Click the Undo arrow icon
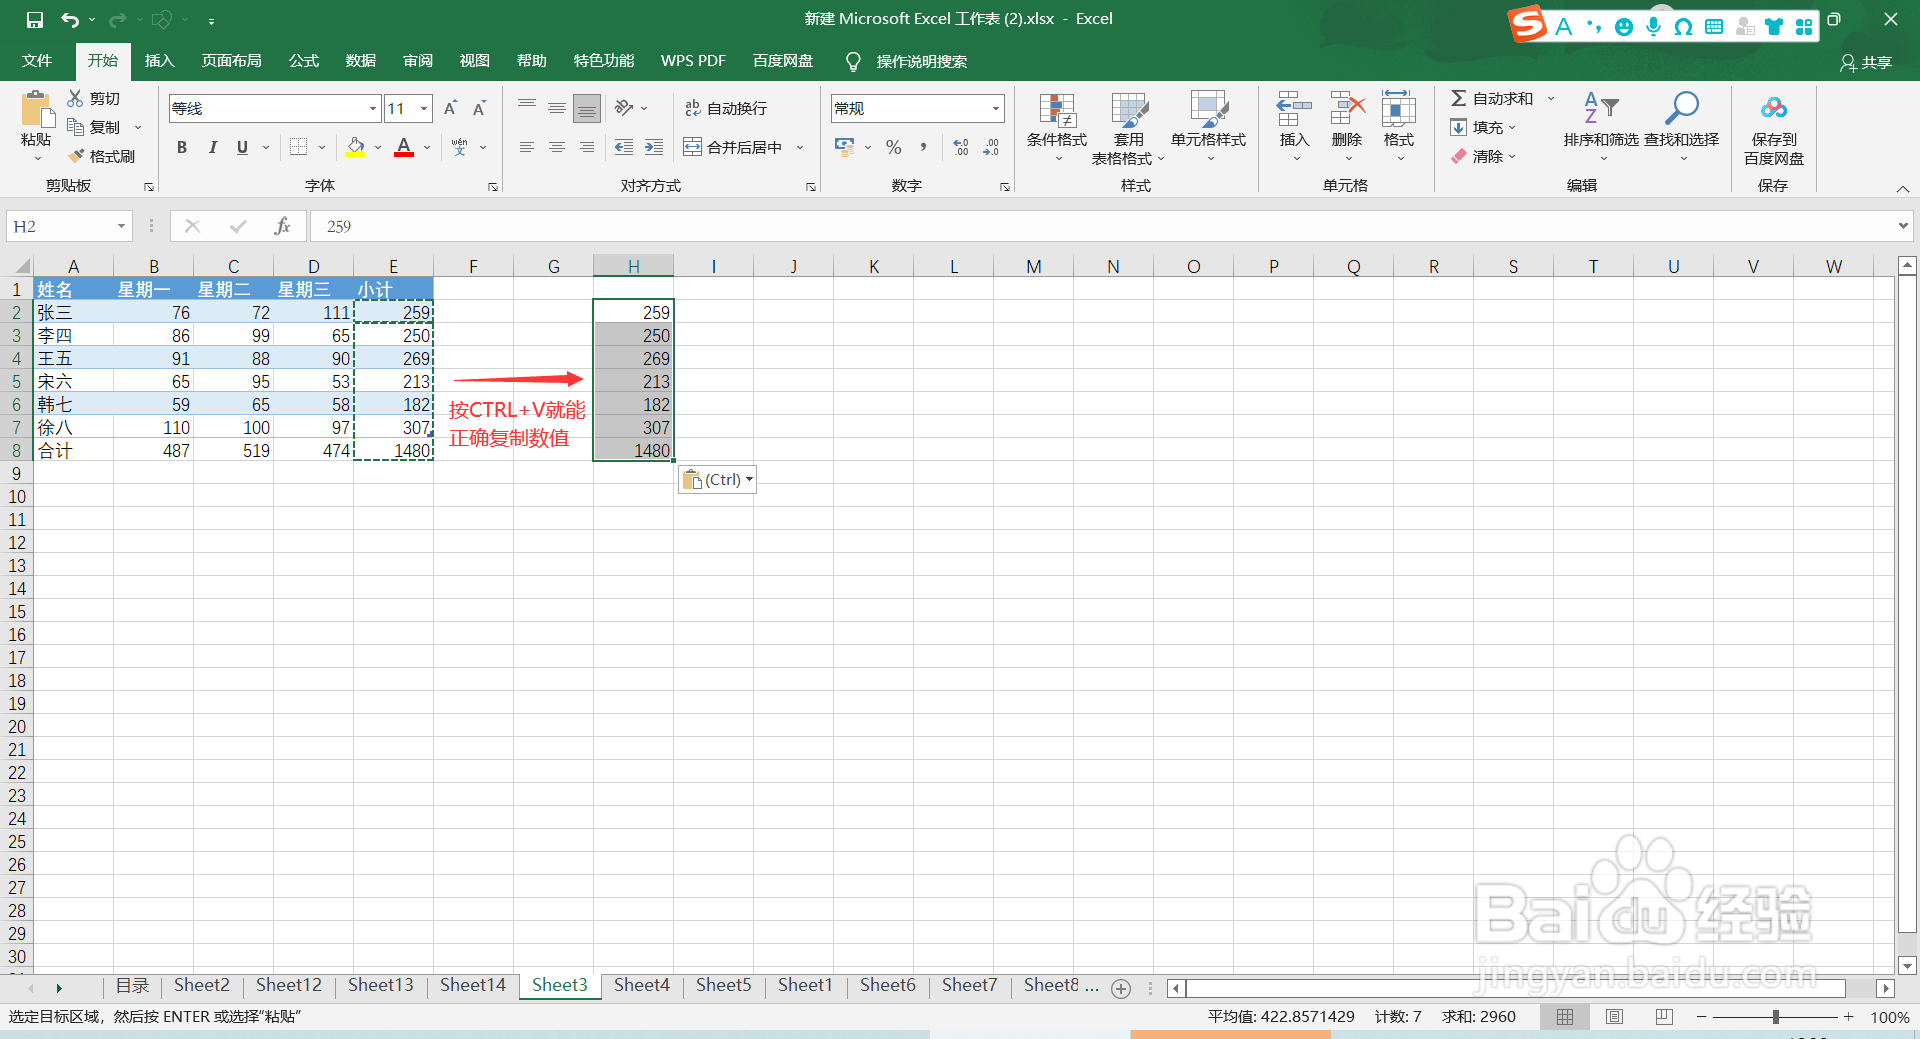Screen dimensions: 1920x1039 click(x=69, y=20)
